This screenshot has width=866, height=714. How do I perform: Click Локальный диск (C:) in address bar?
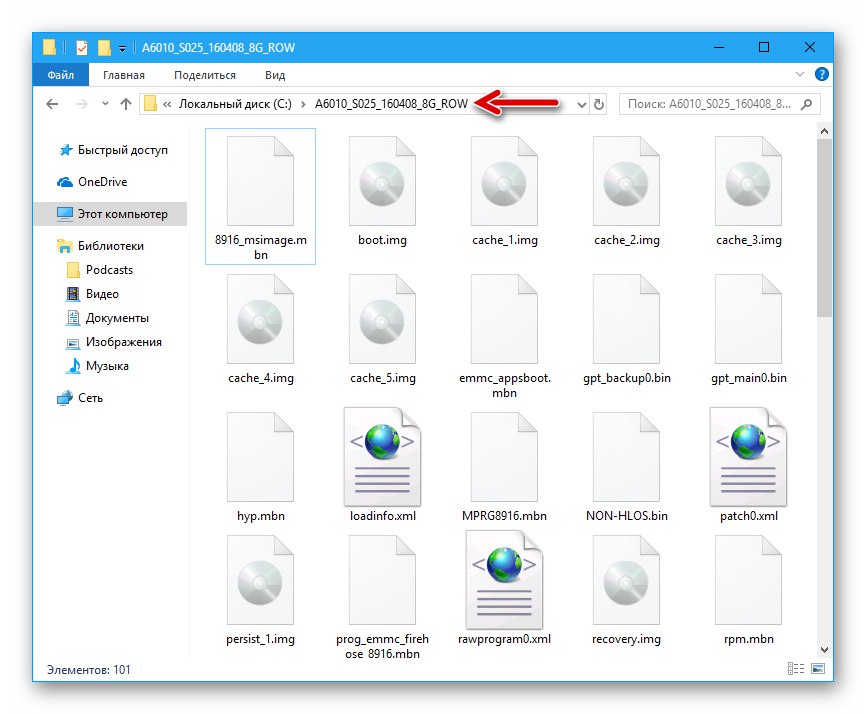(235, 104)
